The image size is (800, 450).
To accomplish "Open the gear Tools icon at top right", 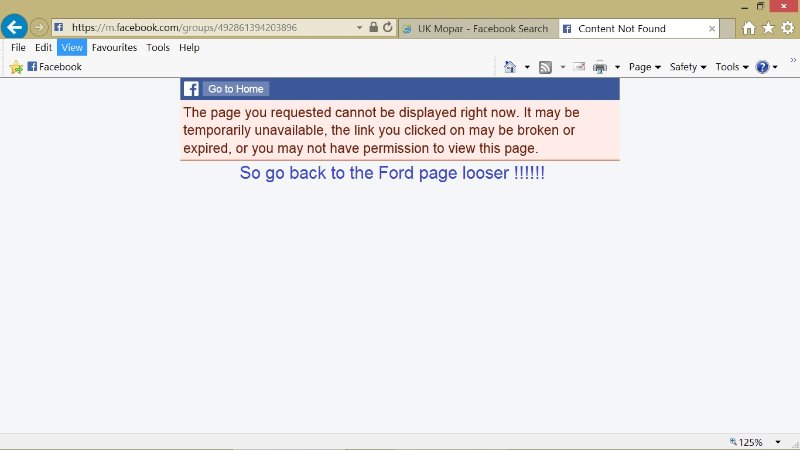I will [786, 29].
